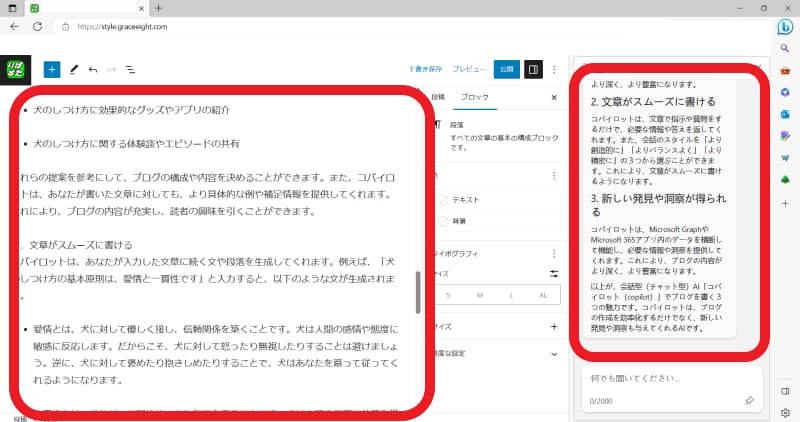Image resolution: width=800 pixels, height=422 pixels.
Task: Click heading 3. 新しい発見や洞察が得られる
Action: pos(658,205)
